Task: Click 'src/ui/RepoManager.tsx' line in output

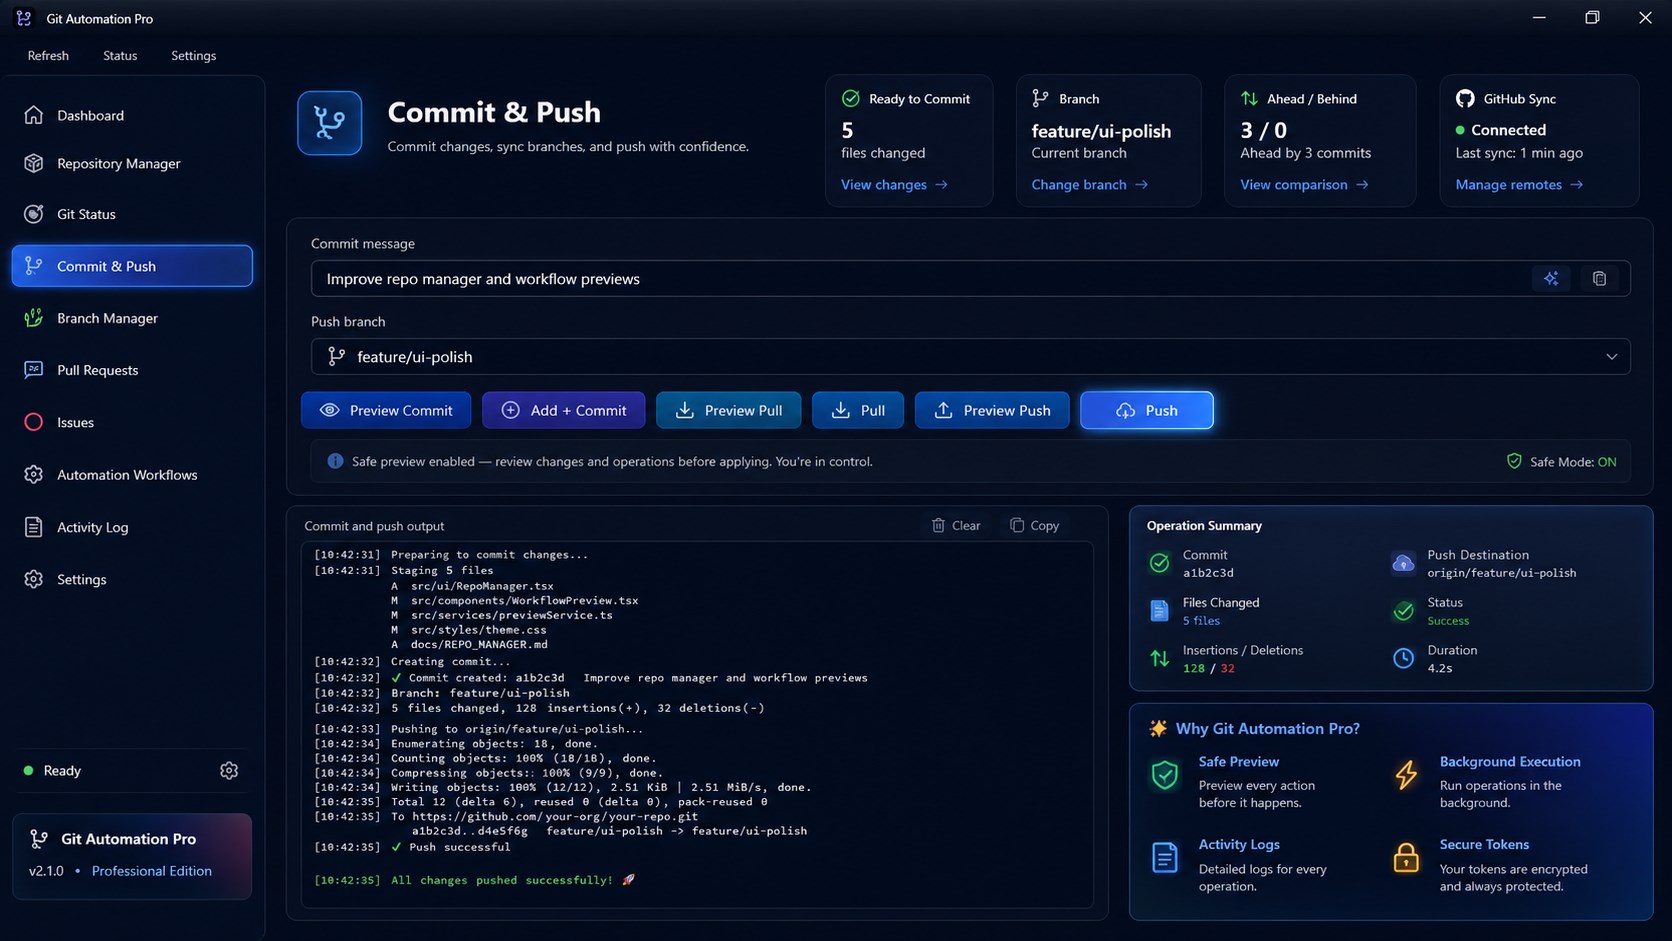Action: coord(481,586)
